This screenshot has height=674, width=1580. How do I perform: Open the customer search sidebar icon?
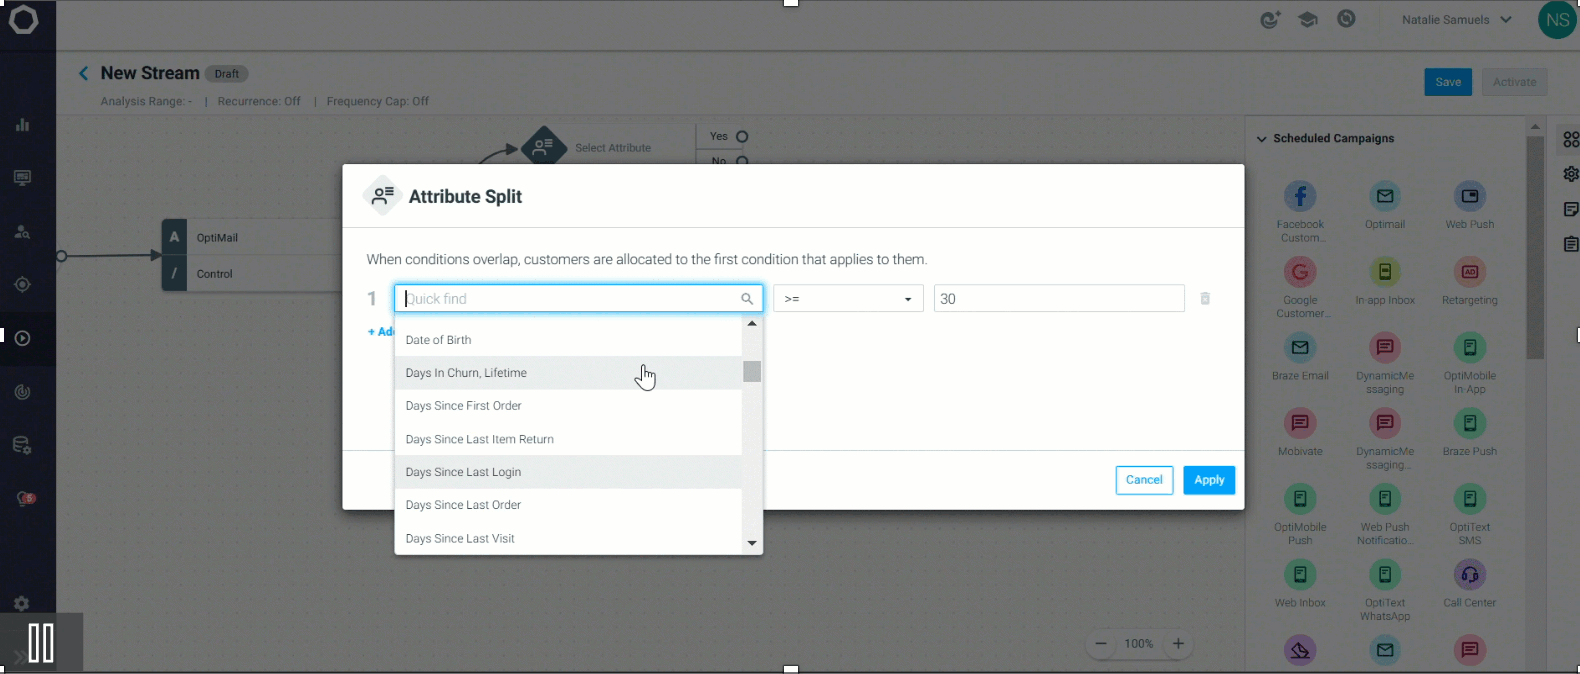[x=22, y=232]
